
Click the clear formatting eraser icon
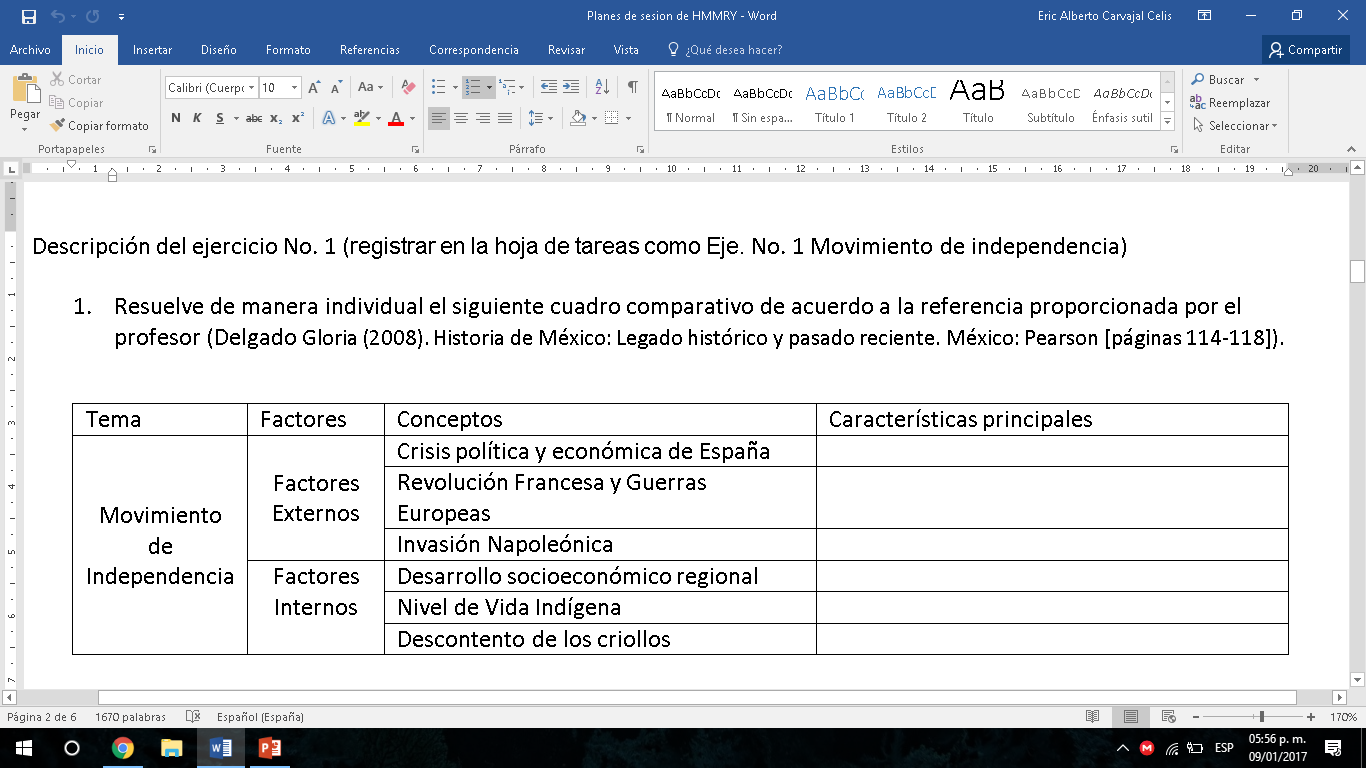[x=407, y=88]
